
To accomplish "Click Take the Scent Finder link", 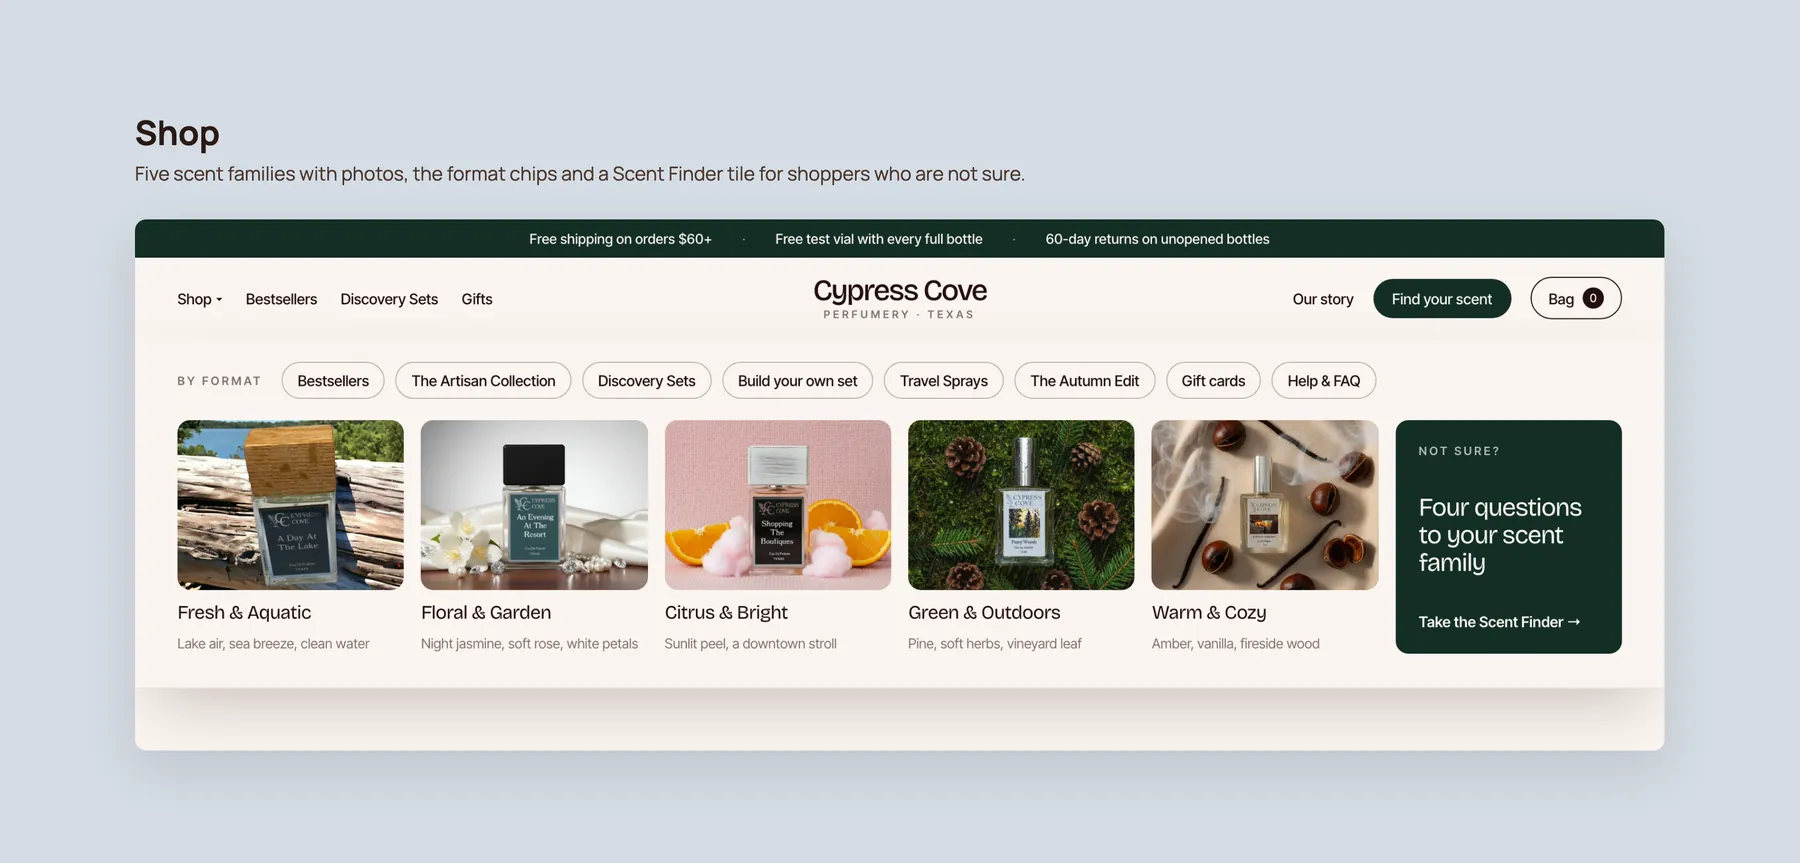I will tap(1499, 622).
